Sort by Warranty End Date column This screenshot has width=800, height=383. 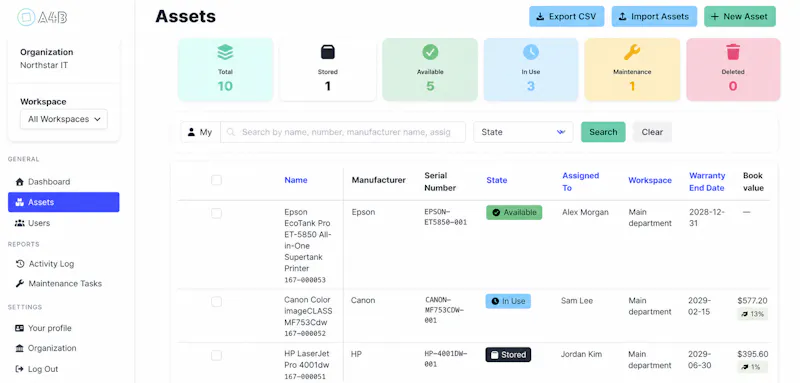point(707,182)
